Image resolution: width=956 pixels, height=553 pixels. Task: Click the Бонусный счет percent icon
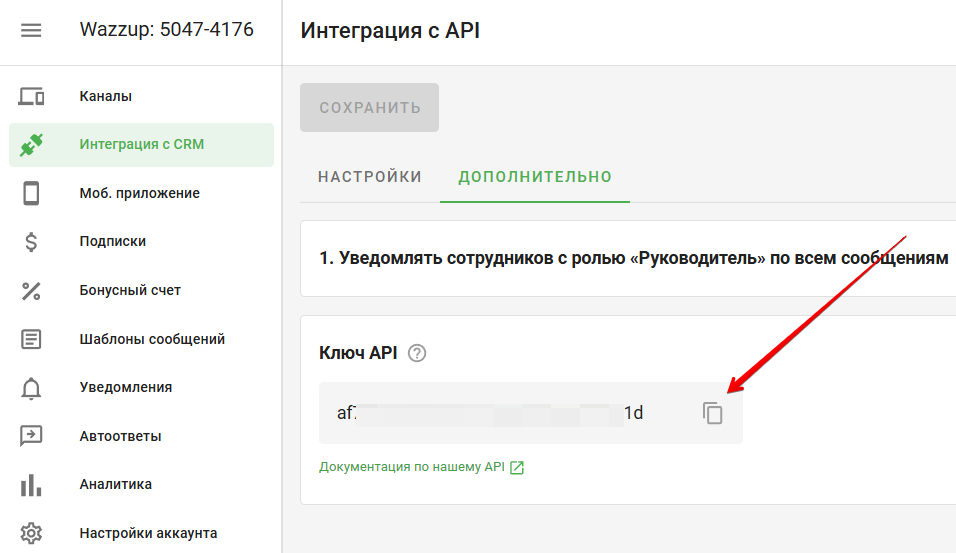[31, 291]
